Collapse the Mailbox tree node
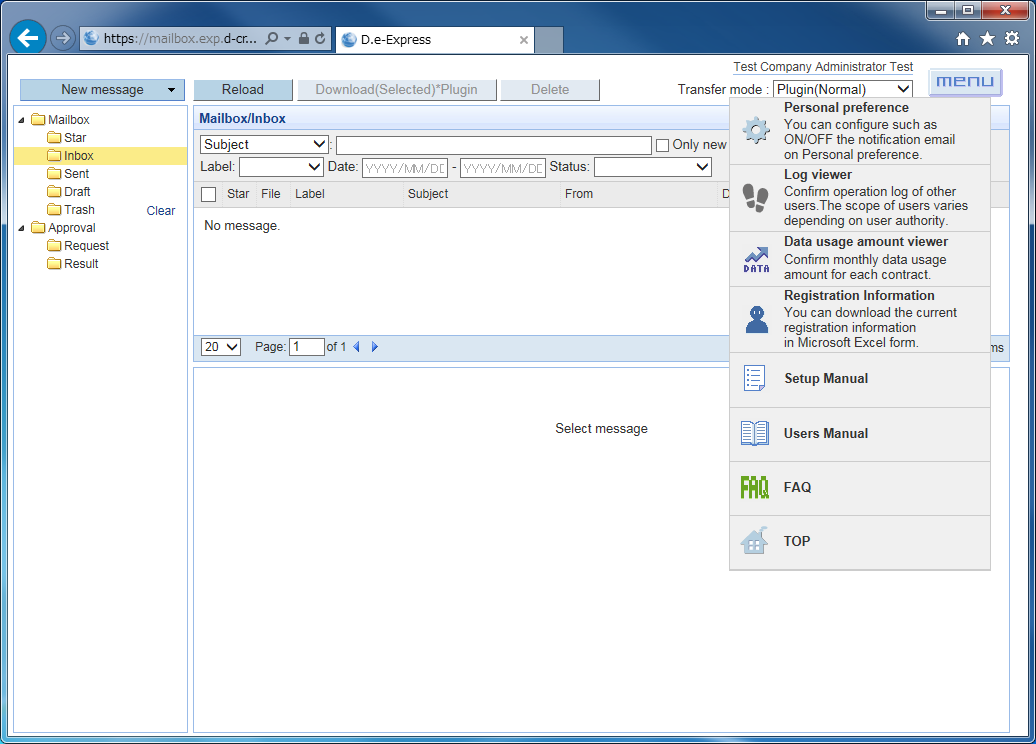This screenshot has width=1036, height=744. point(23,120)
